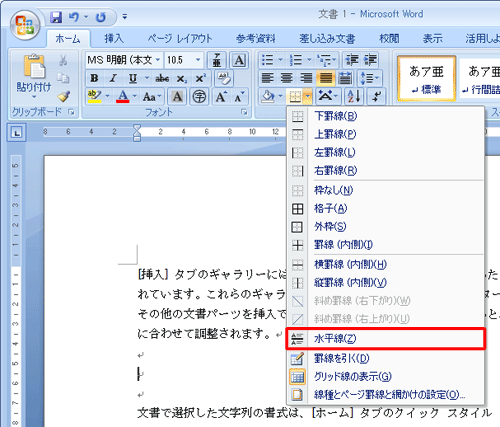Apply paragraph shading paint bucket

tap(268, 97)
